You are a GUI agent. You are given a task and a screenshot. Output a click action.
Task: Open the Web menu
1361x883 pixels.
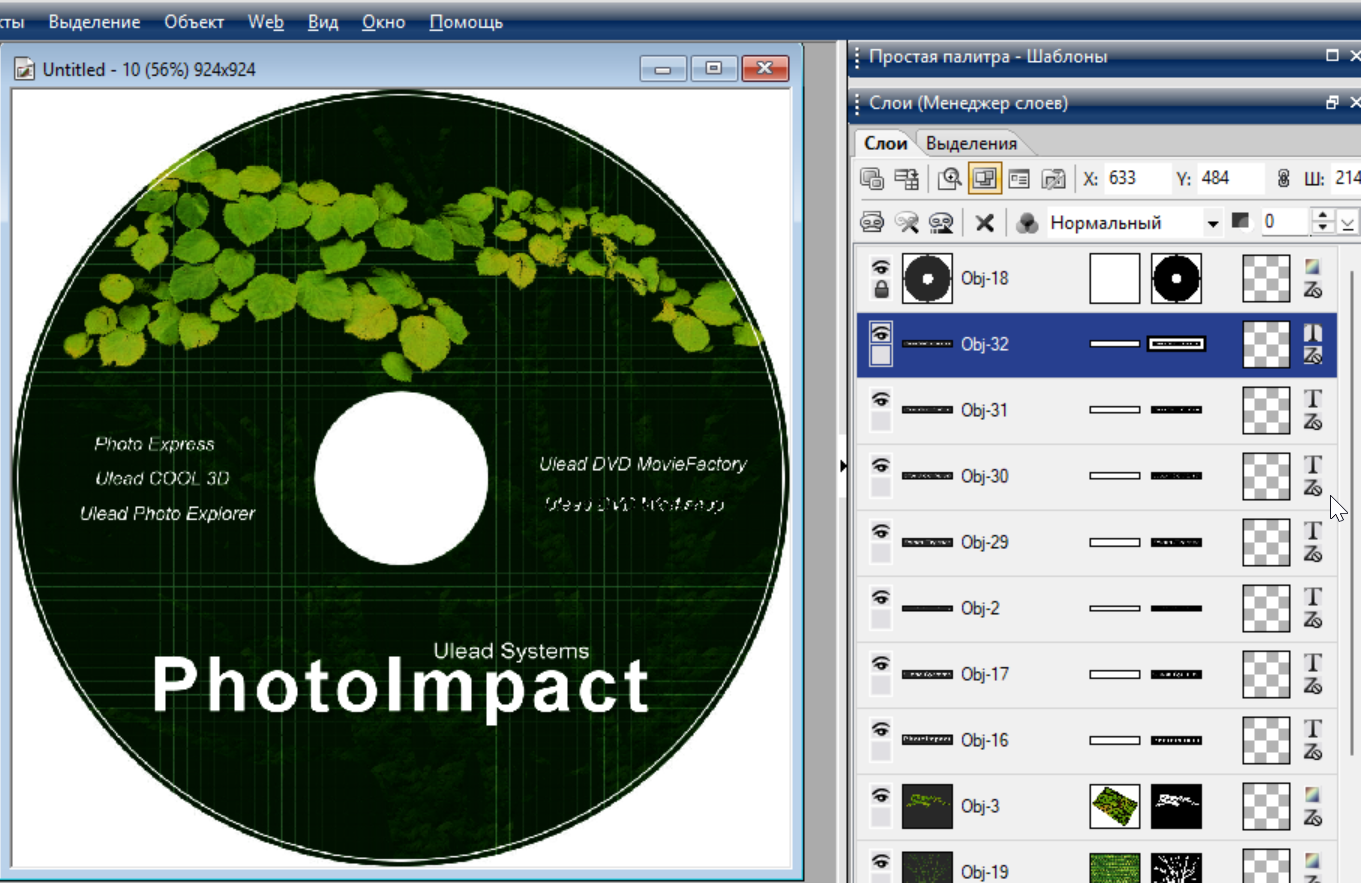266,22
